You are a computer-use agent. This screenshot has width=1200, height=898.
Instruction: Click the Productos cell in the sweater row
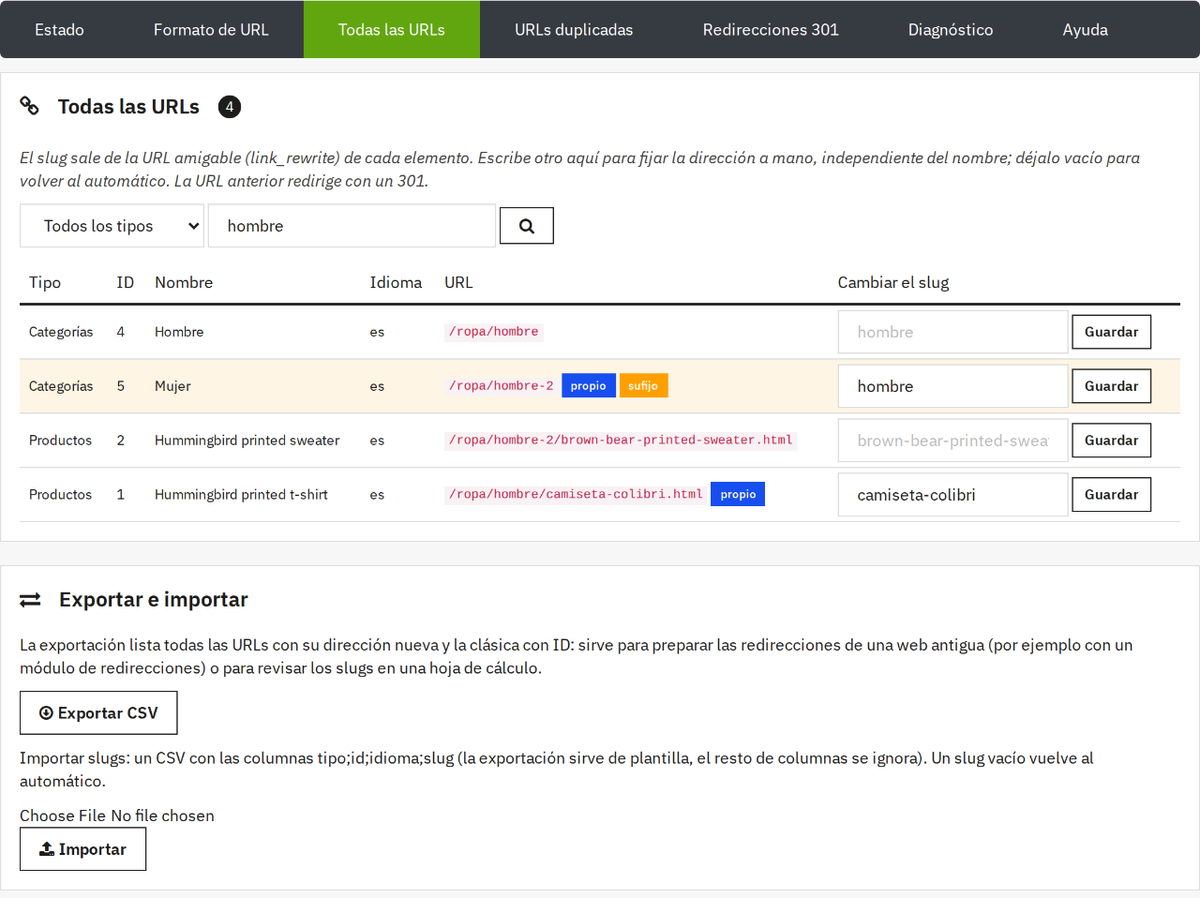coord(60,440)
